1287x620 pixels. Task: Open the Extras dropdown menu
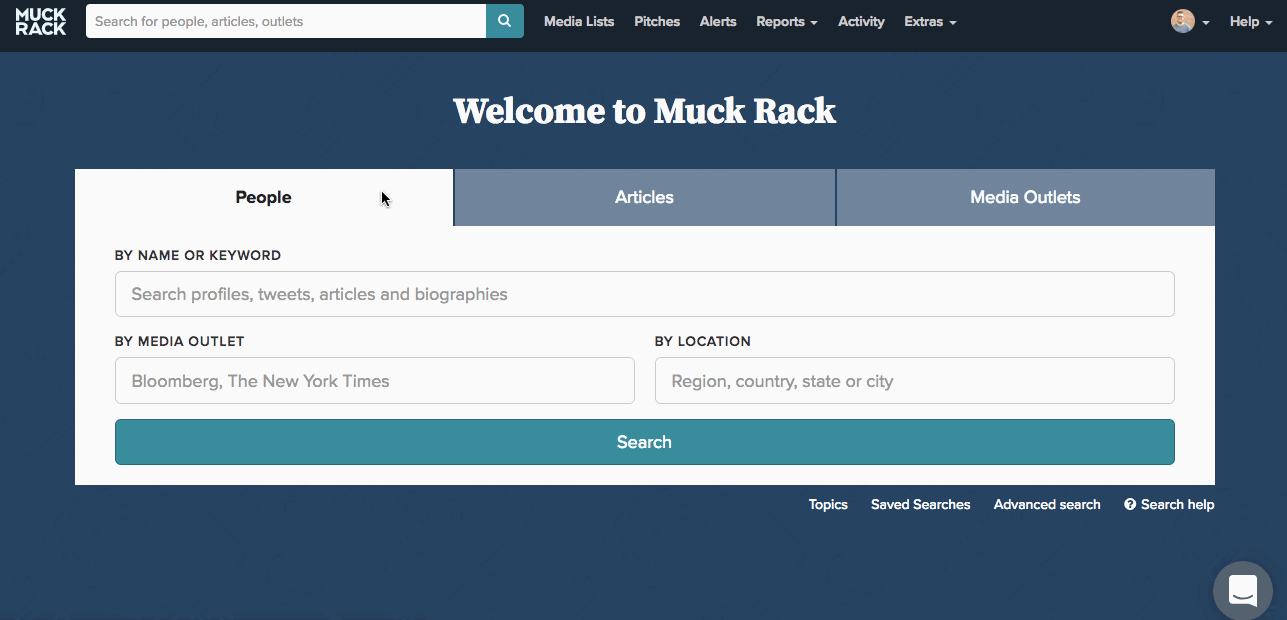(x=929, y=21)
